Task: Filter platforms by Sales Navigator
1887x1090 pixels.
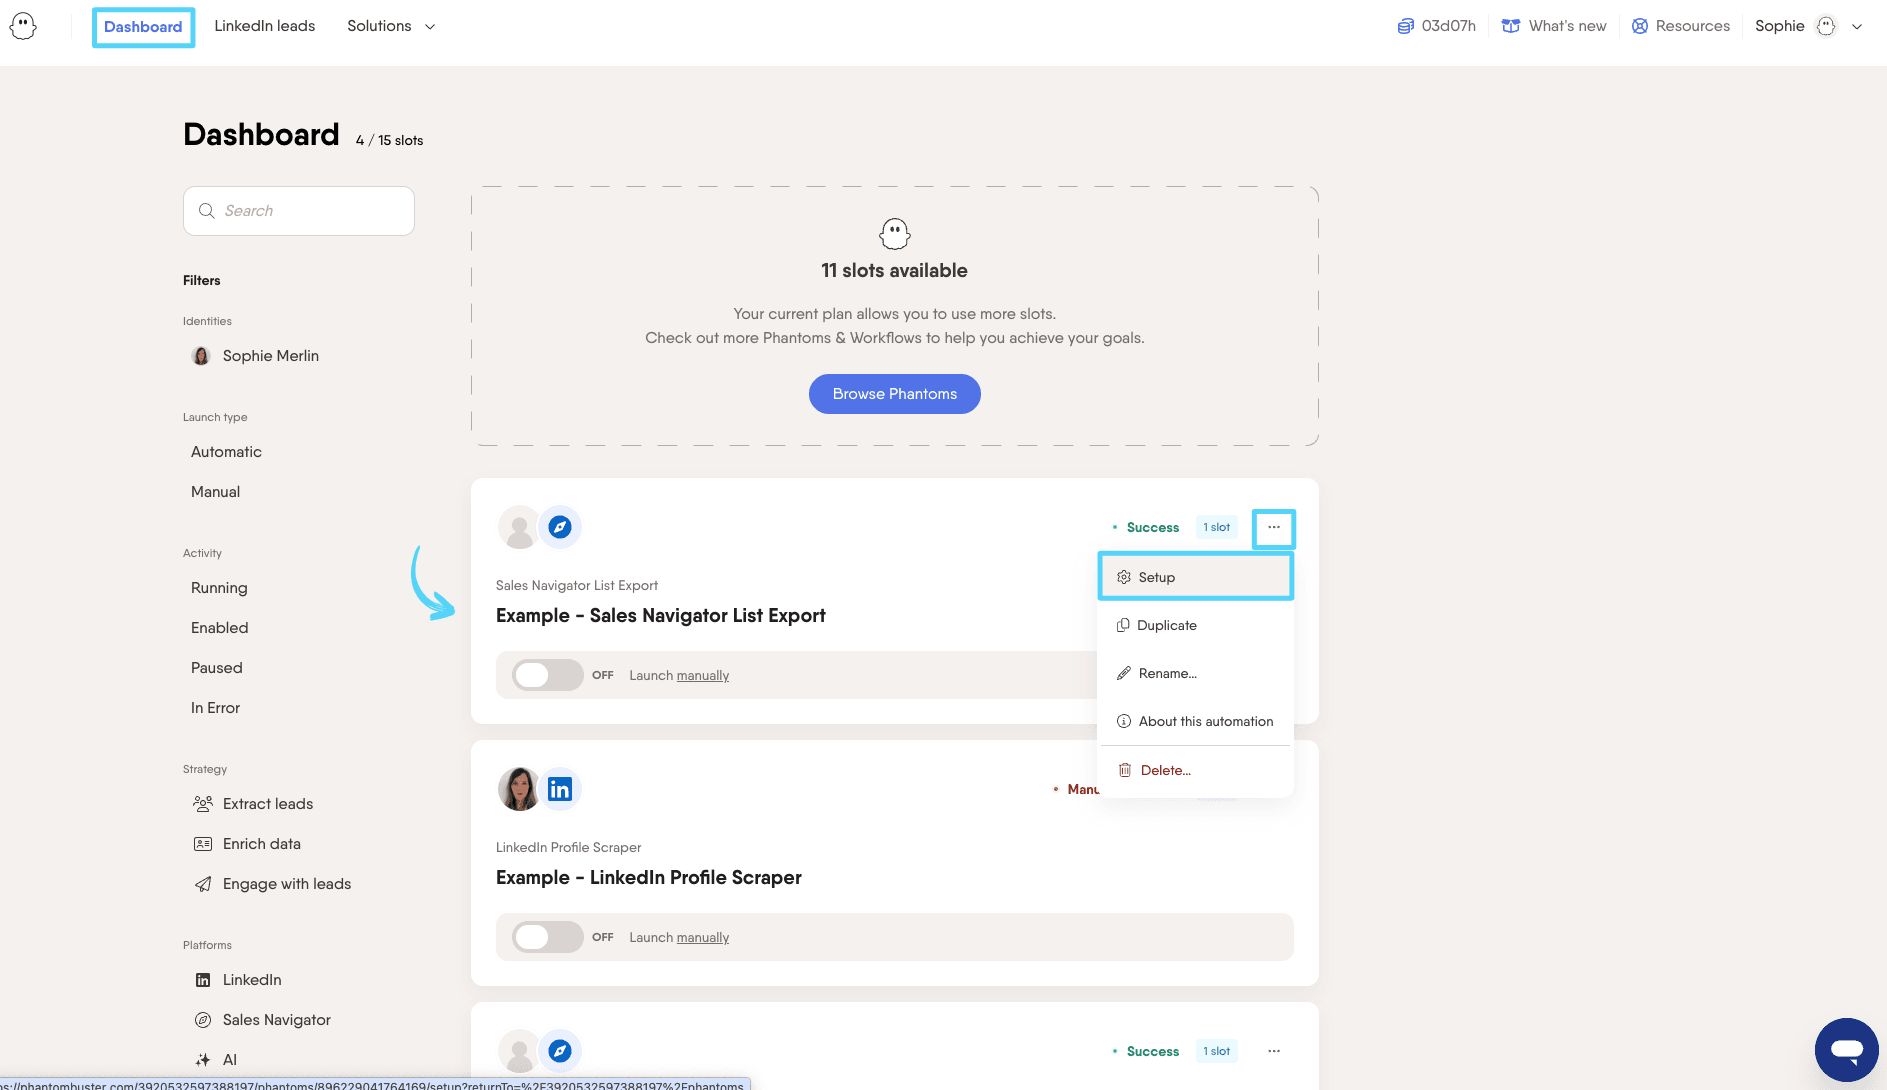Action: click(x=276, y=1020)
